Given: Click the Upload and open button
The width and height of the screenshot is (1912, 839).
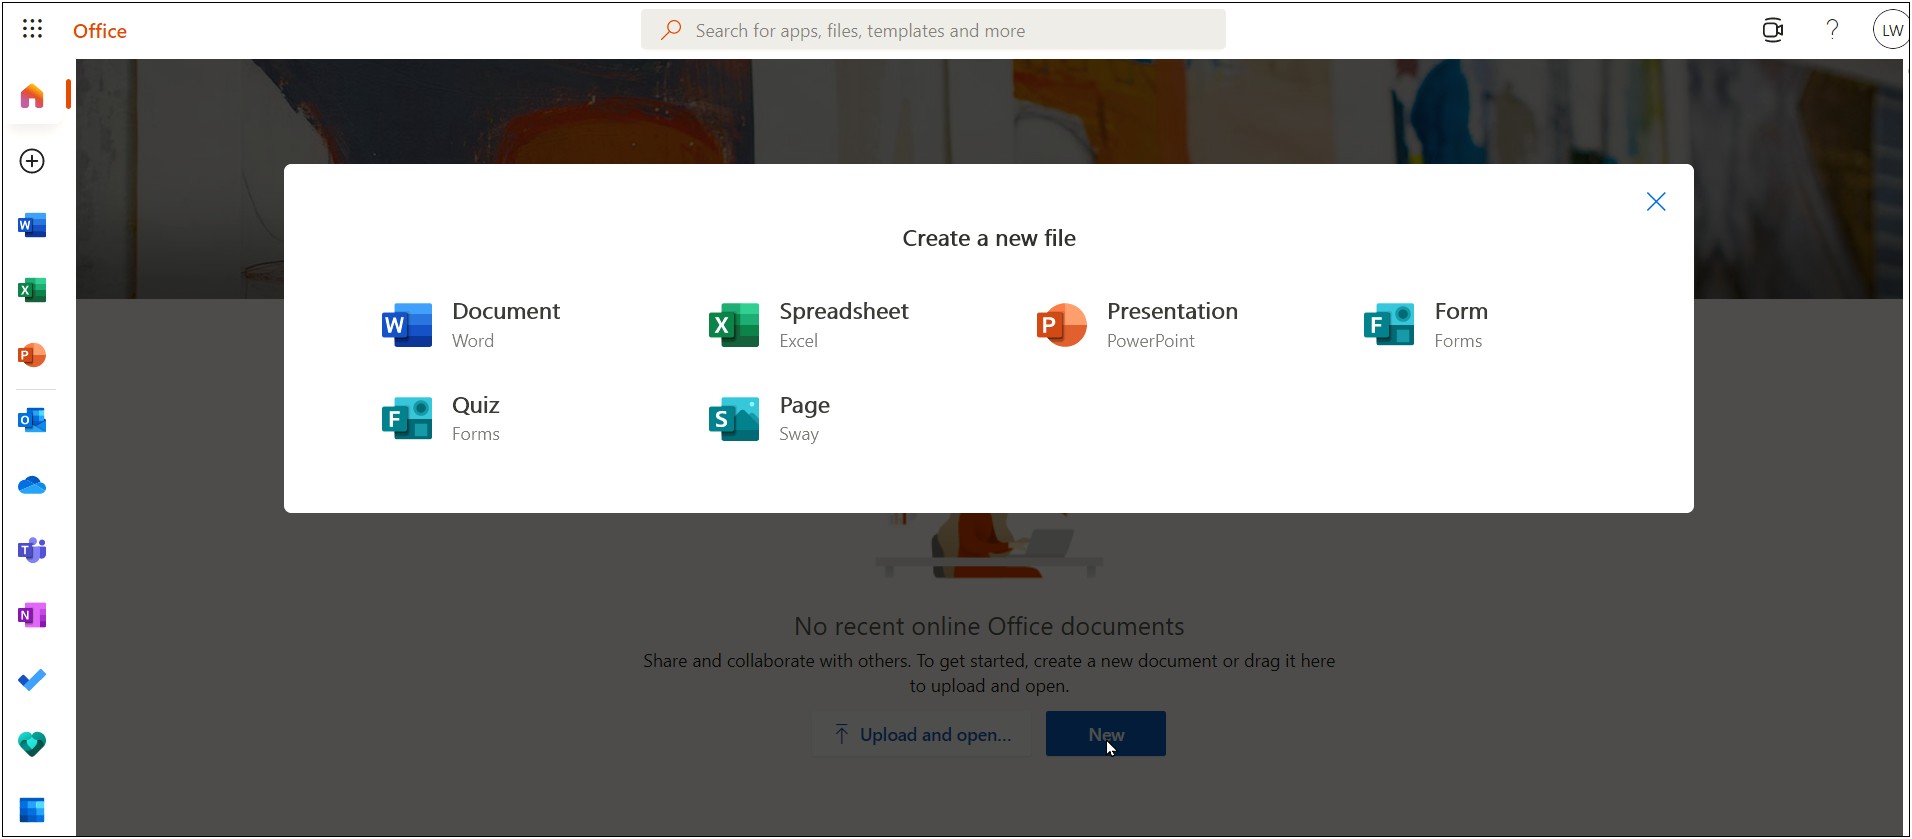Looking at the screenshot, I should (922, 734).
